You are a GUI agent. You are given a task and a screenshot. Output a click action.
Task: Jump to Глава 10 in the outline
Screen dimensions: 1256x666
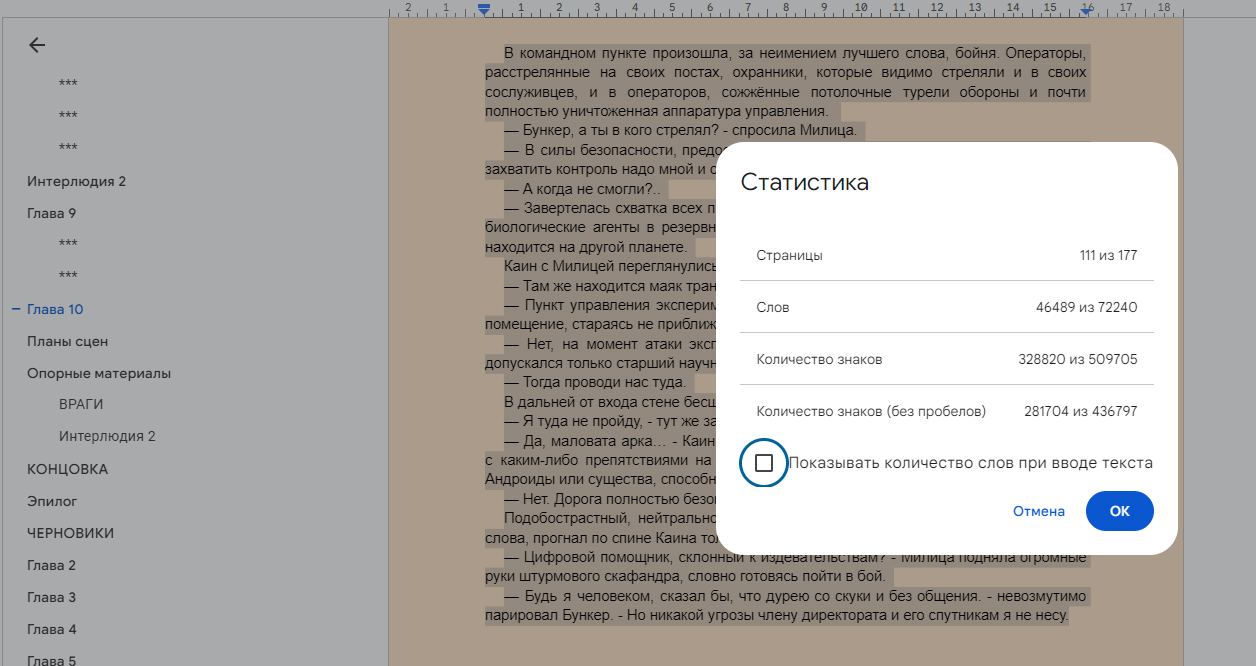[x=55, y=309]
